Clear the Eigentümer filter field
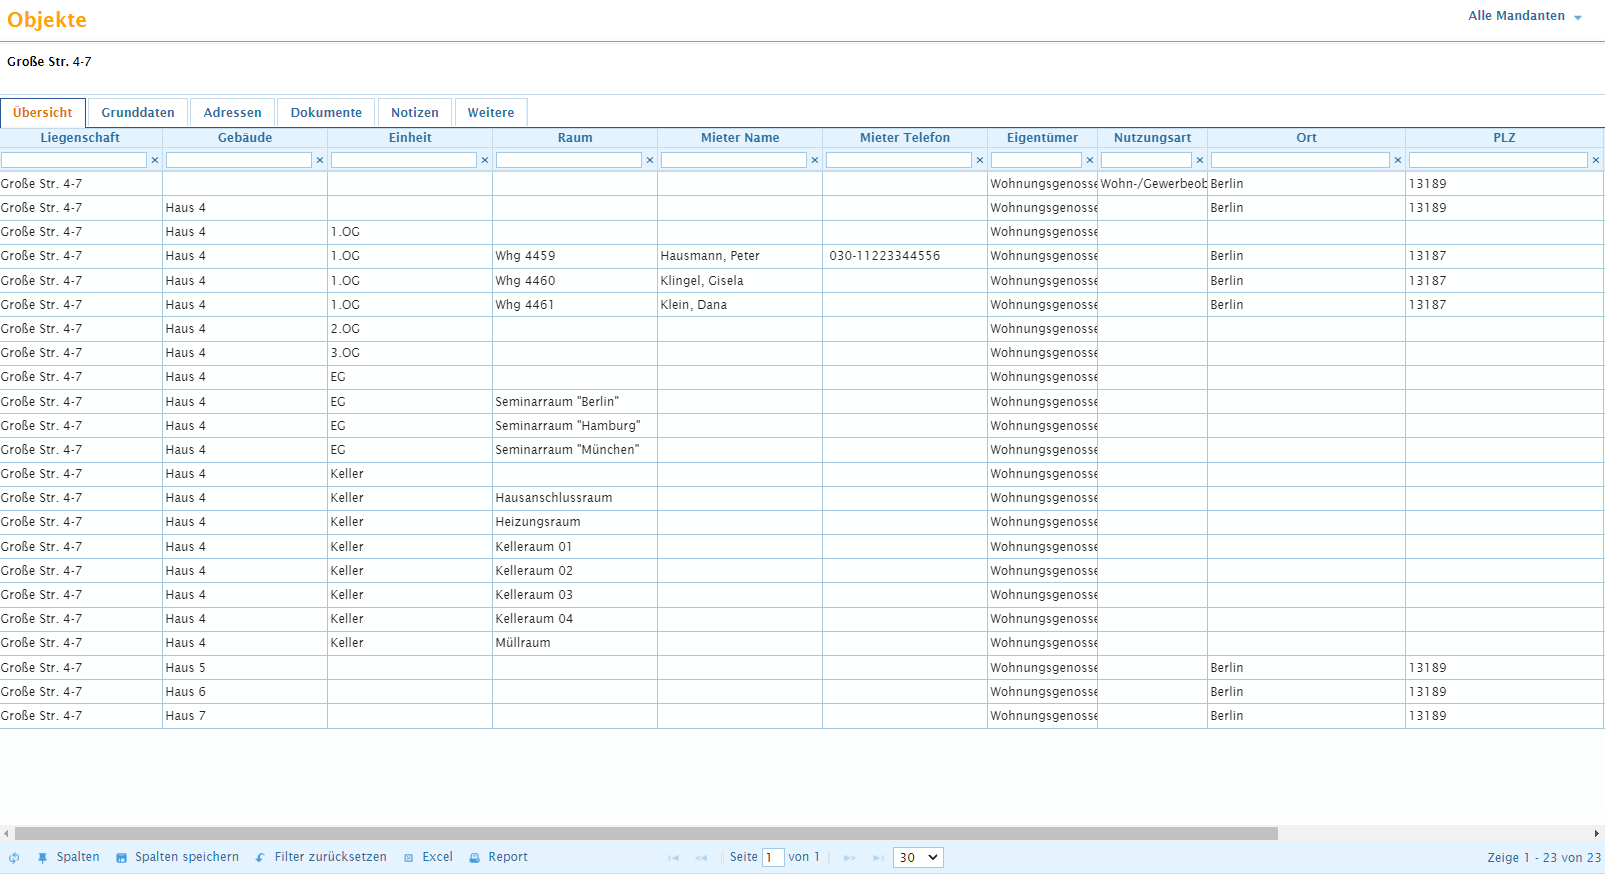1605x875 pixels. click(1090, 160)
